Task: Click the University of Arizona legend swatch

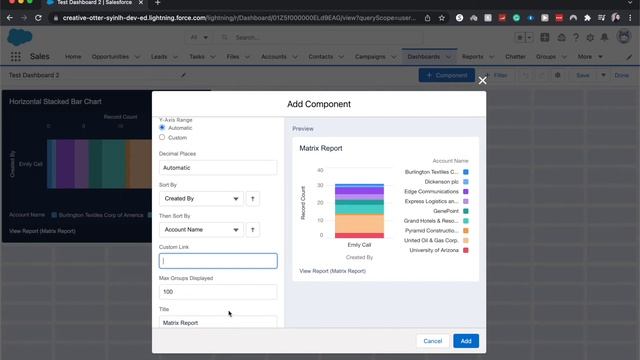Action: [466, 250]
